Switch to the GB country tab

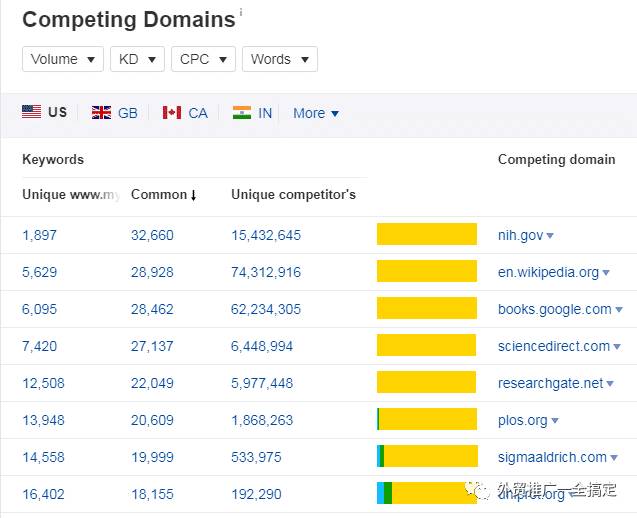pos(115,113)
